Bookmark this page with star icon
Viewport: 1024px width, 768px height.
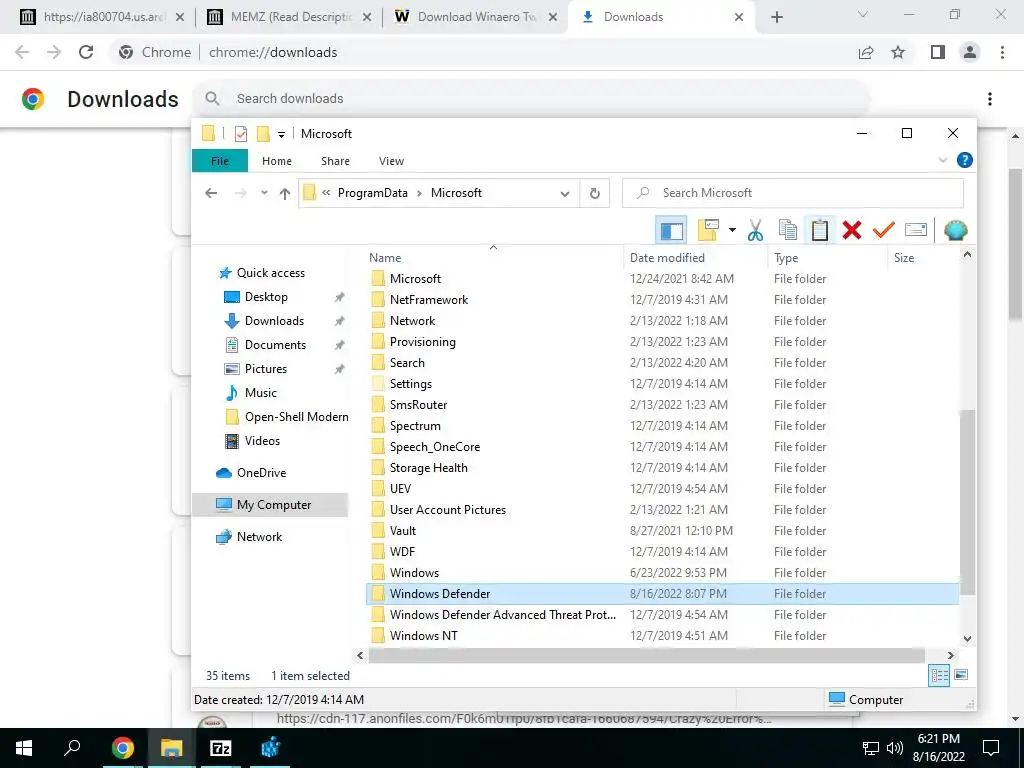click(898, 52)
